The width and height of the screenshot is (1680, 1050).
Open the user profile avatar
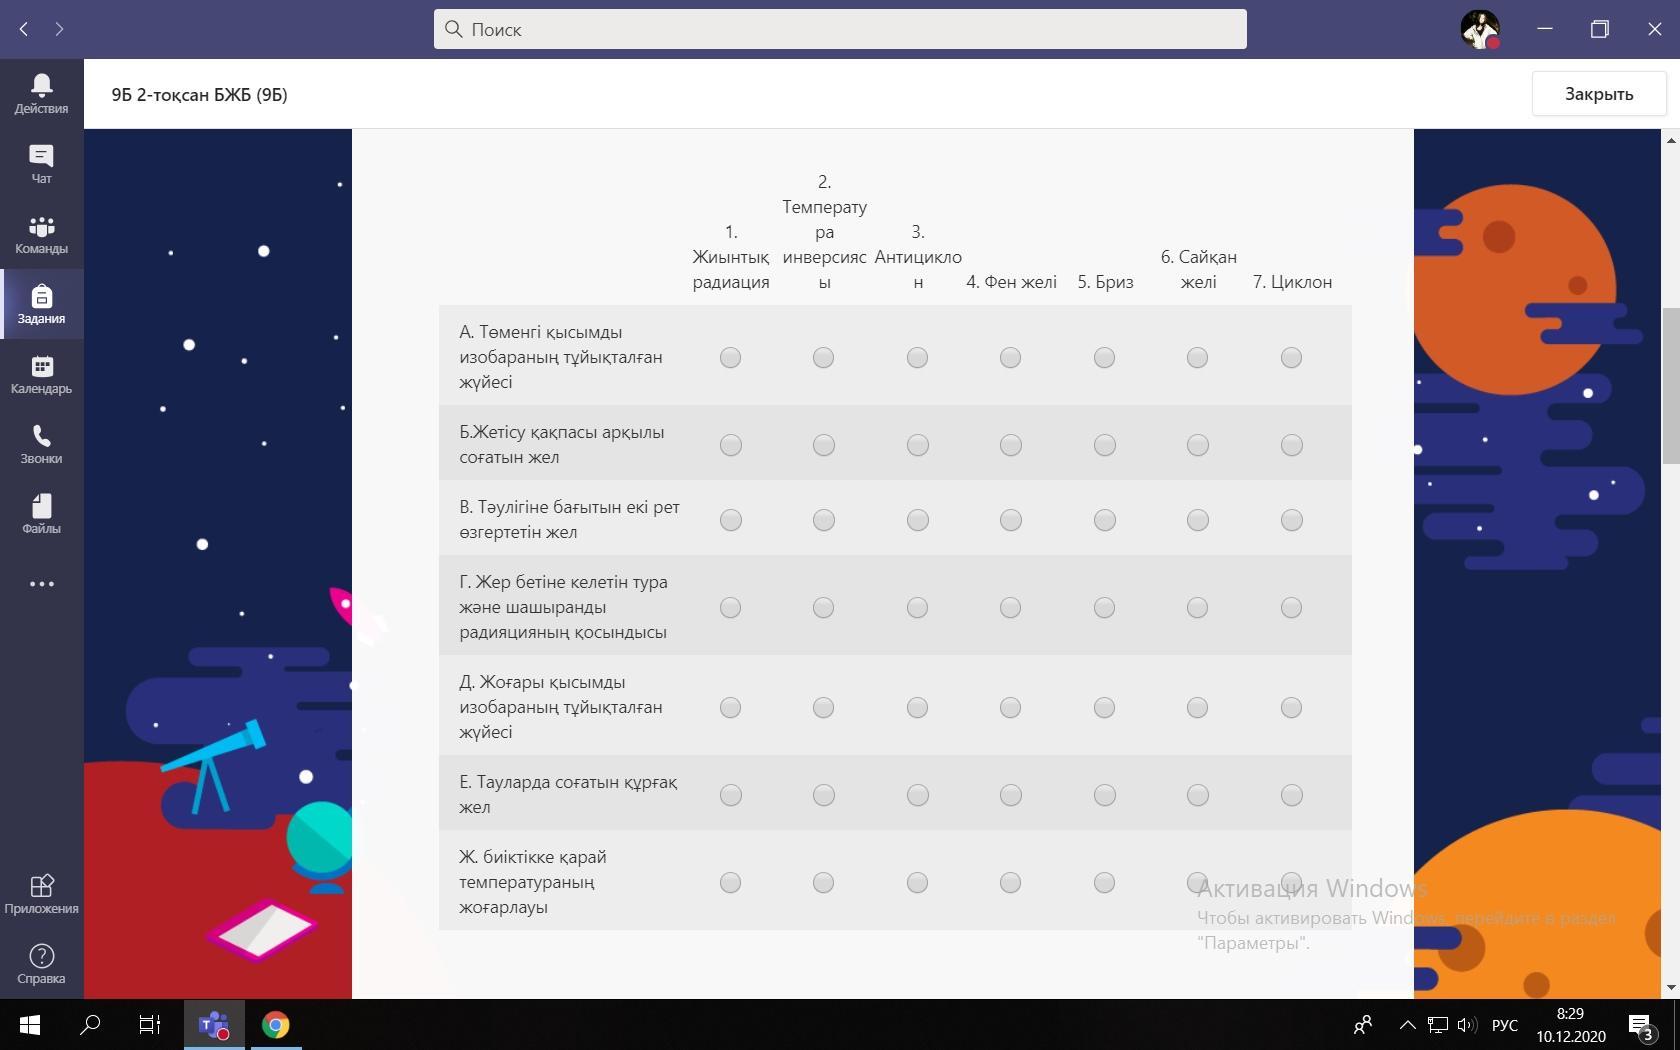pyautogui.click(x=1480, y=29)
